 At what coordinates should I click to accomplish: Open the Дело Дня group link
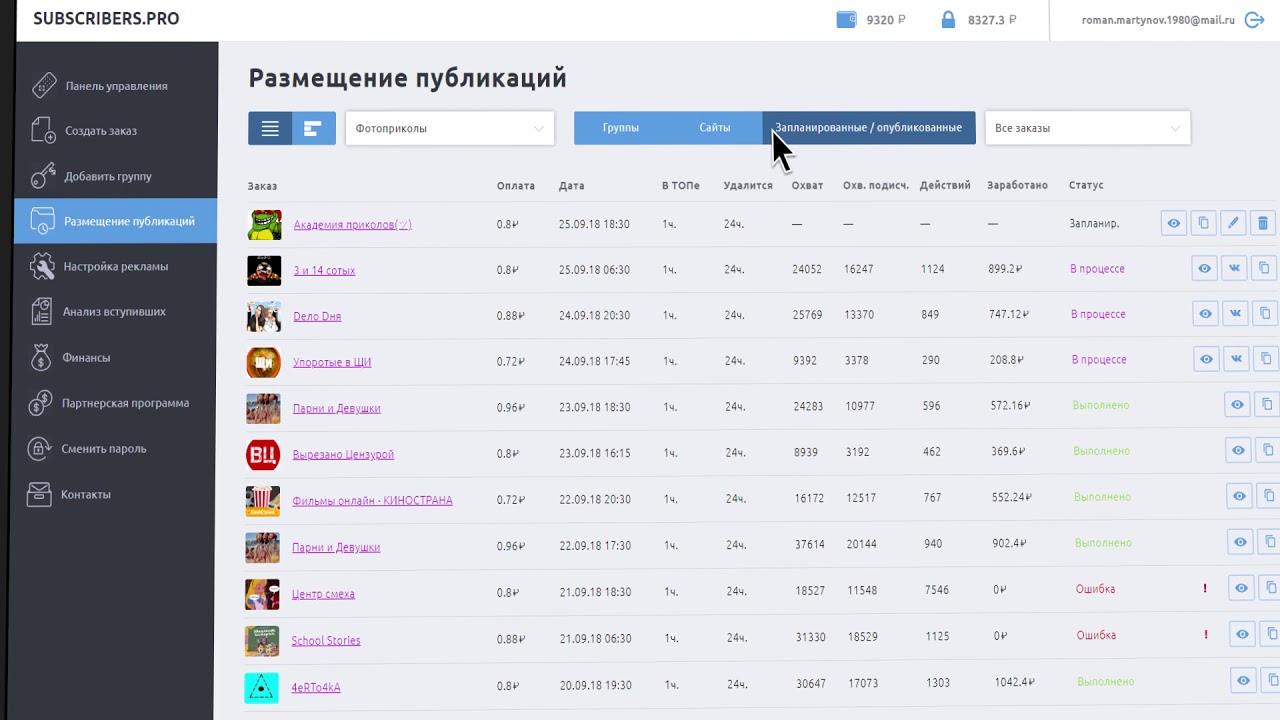[317, 316]
